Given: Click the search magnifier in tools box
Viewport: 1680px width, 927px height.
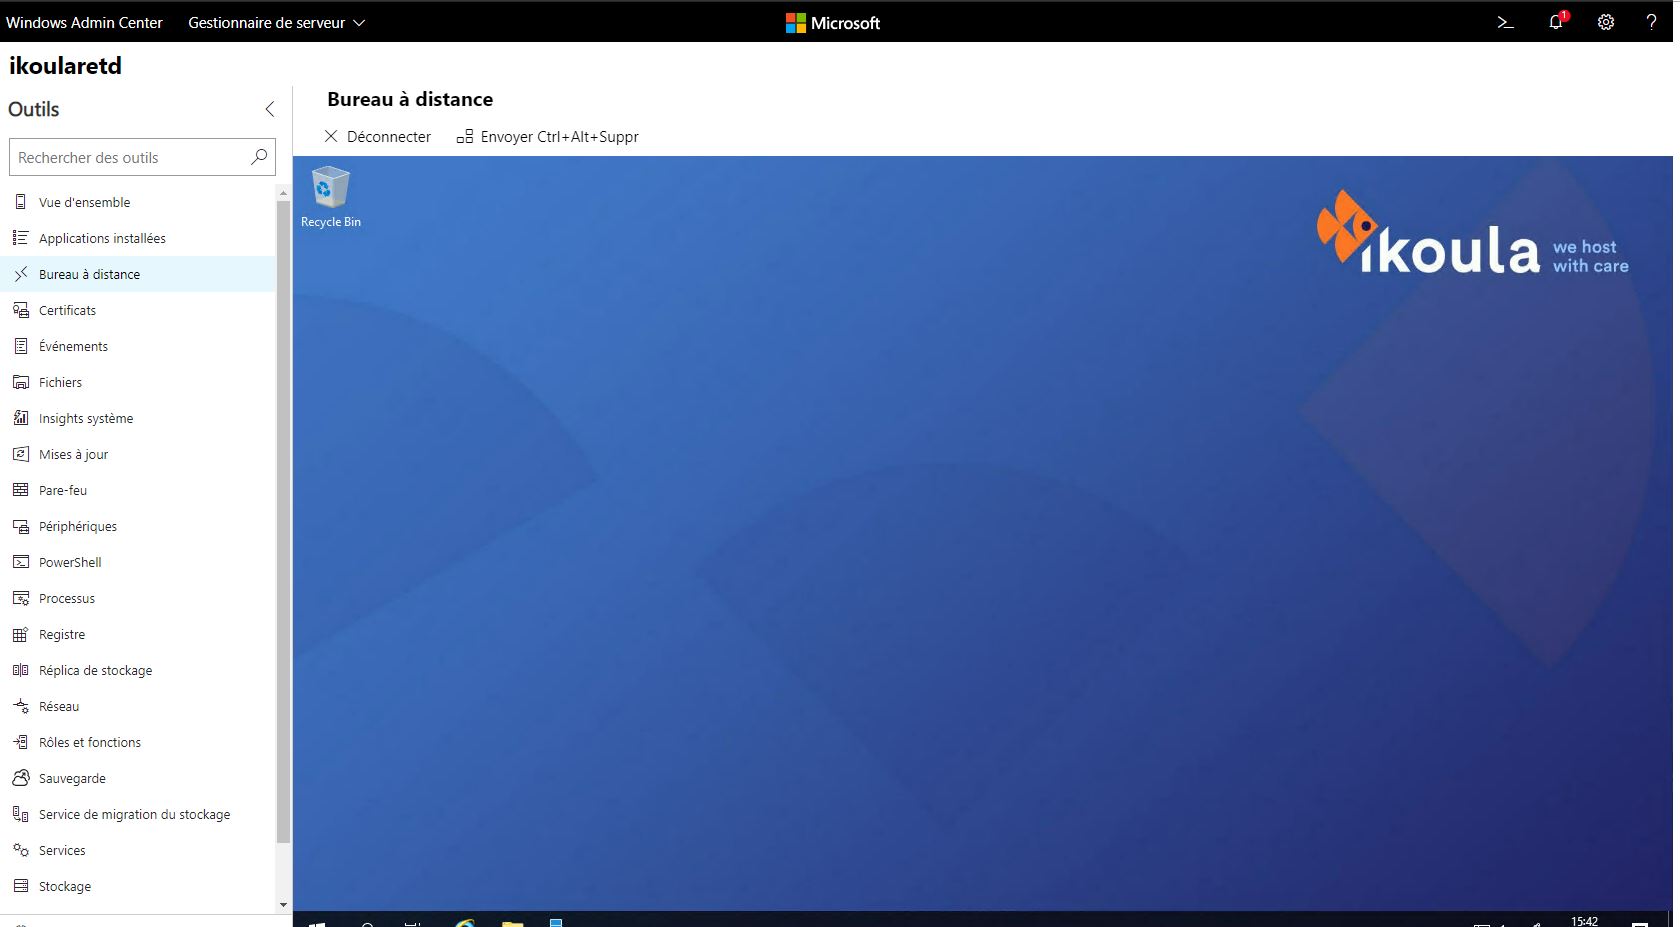Looking at the screenshot, I should pyautogui.click(x=259, y=157).
